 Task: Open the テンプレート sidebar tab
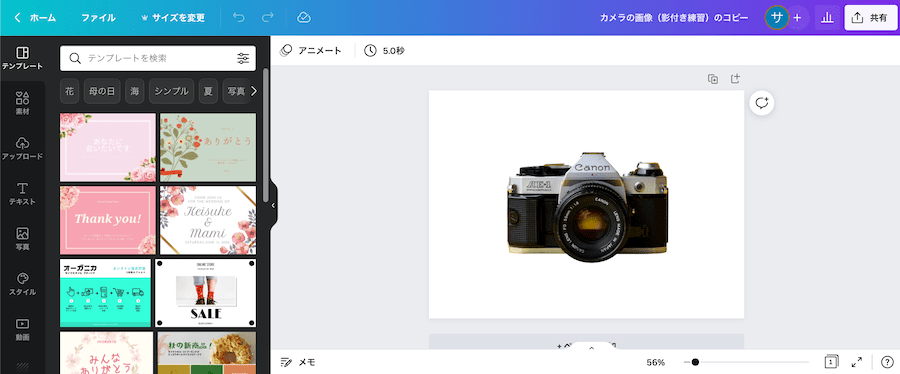click(x=22, y=59)
